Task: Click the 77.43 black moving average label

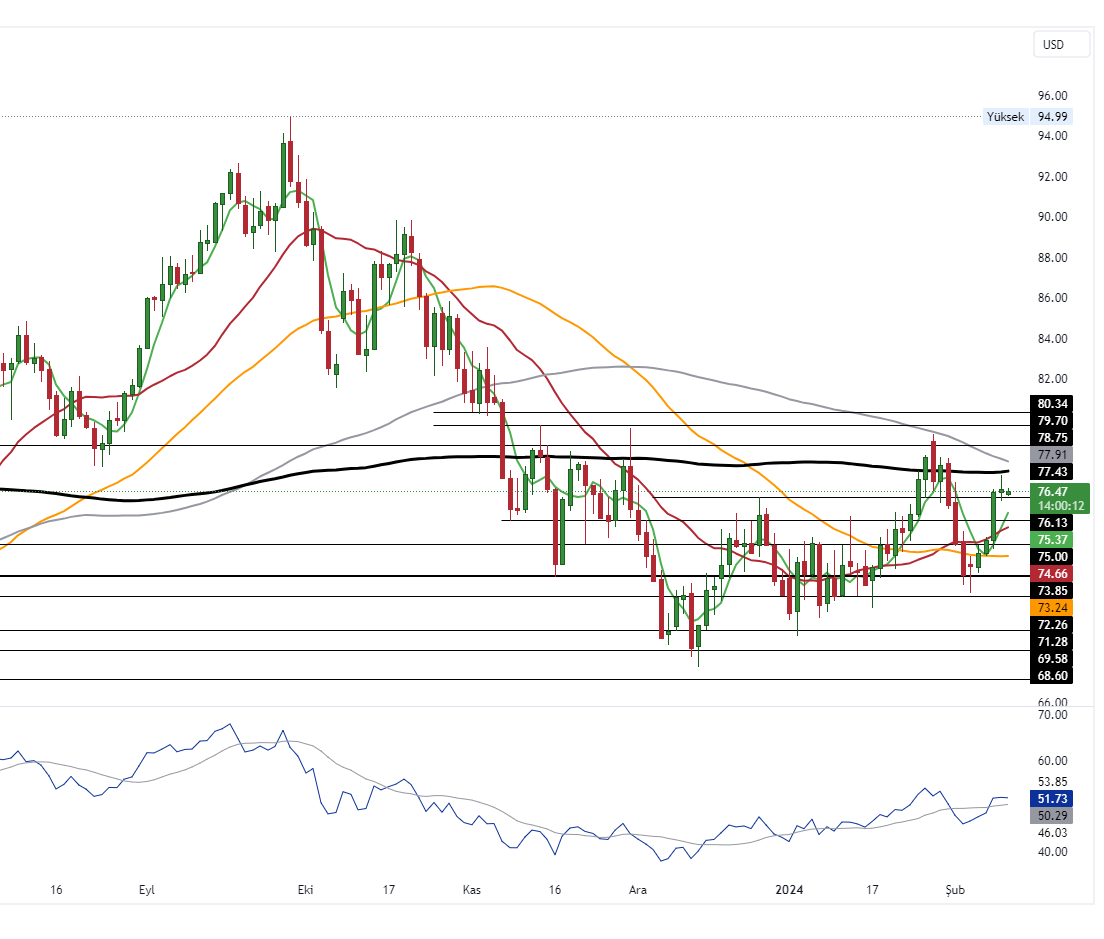Action: 1053,472
